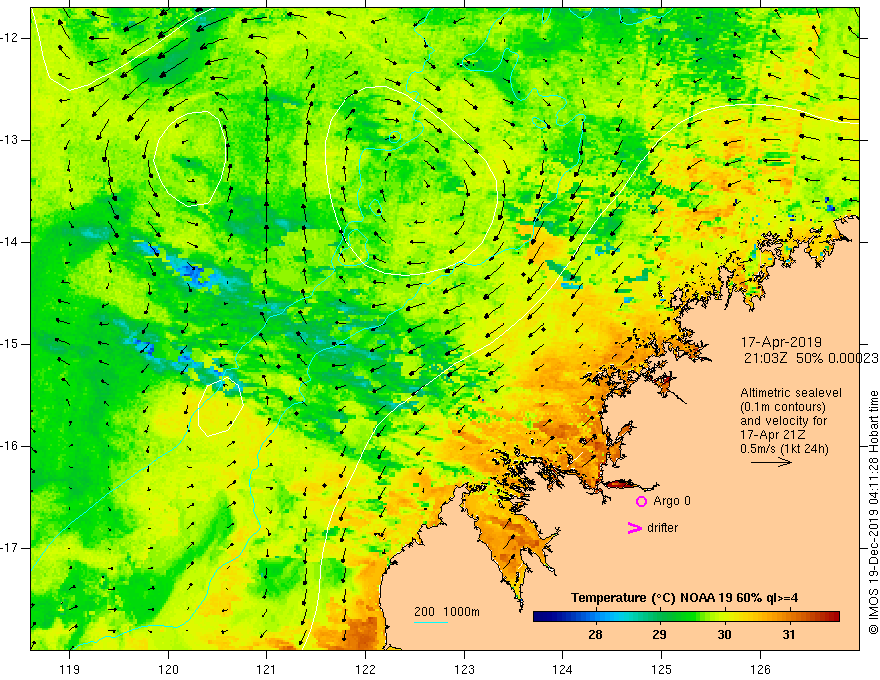Click the 'Altimetric sealevel' caption line

coord(791,393)
